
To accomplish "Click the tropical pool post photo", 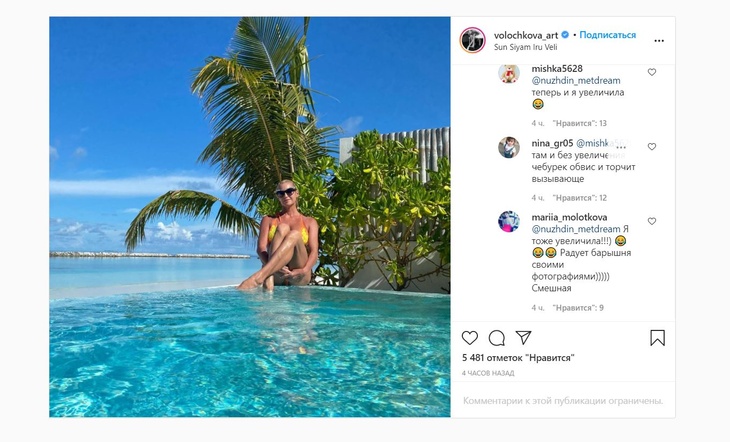I will (x=250, y=216).
